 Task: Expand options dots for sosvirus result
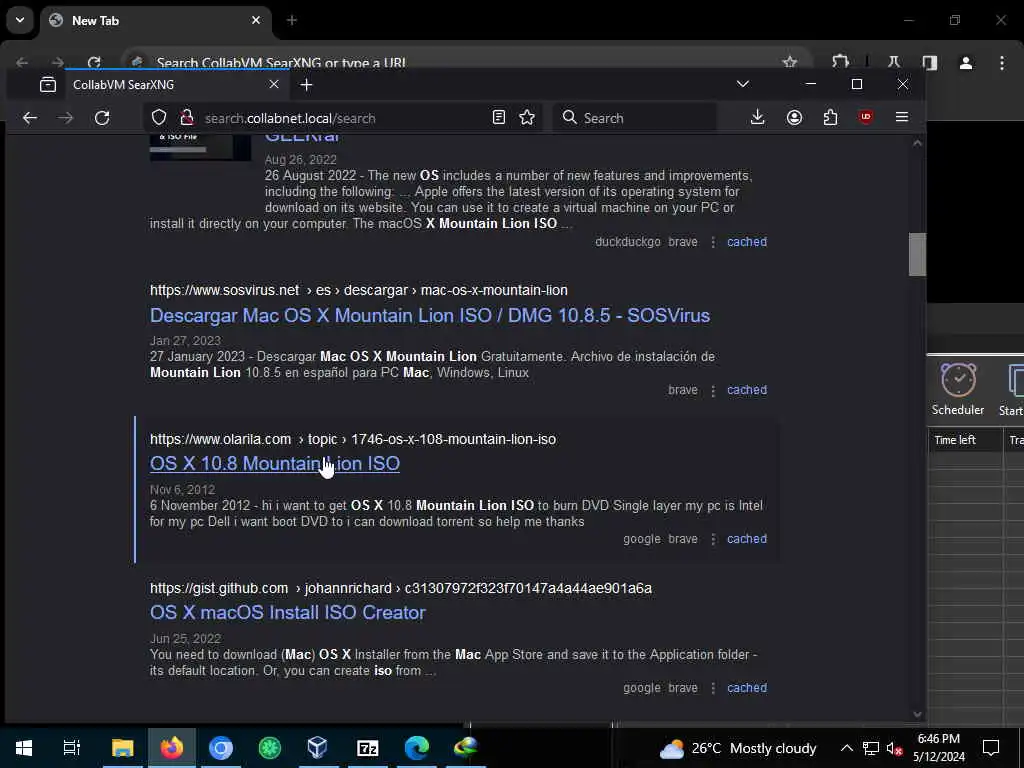pos(712,391)
